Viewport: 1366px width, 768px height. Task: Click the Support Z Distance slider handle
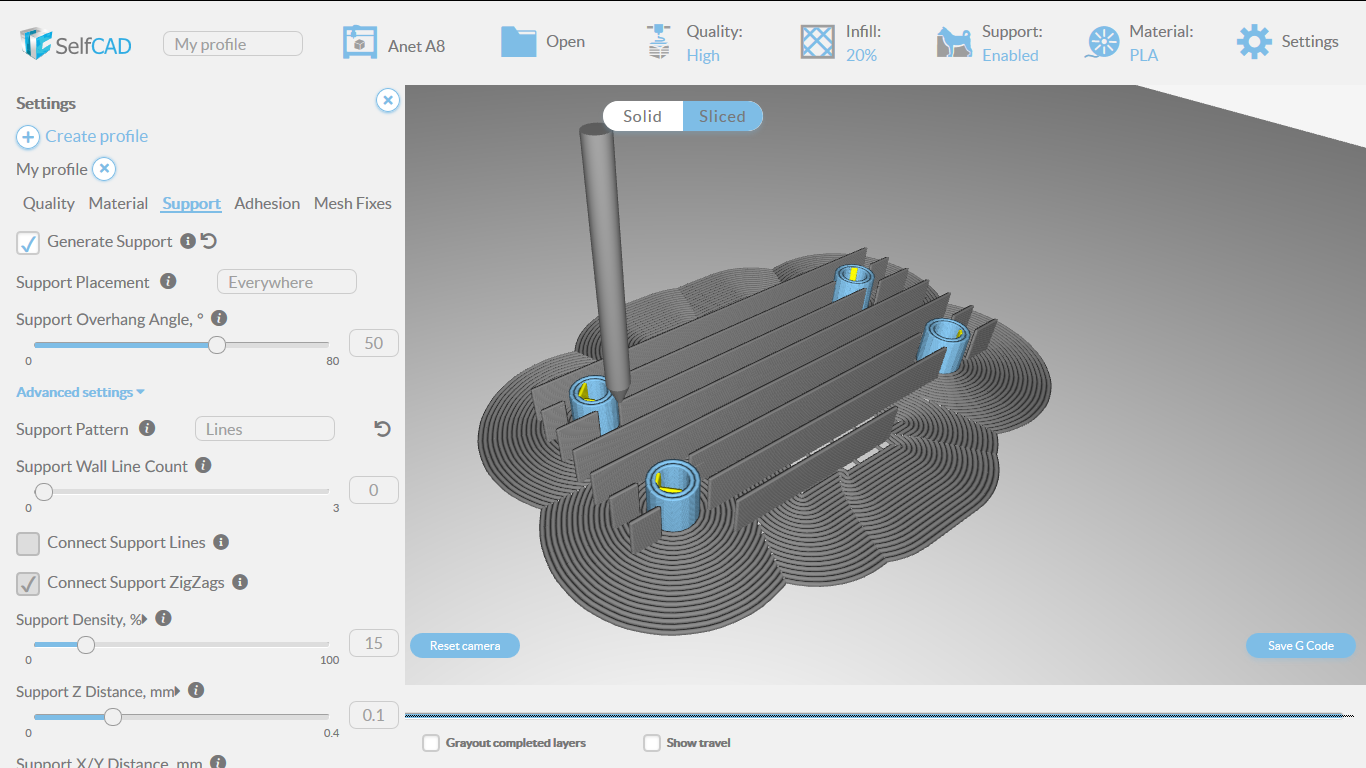pyautogui.click(x=113, y=716)
